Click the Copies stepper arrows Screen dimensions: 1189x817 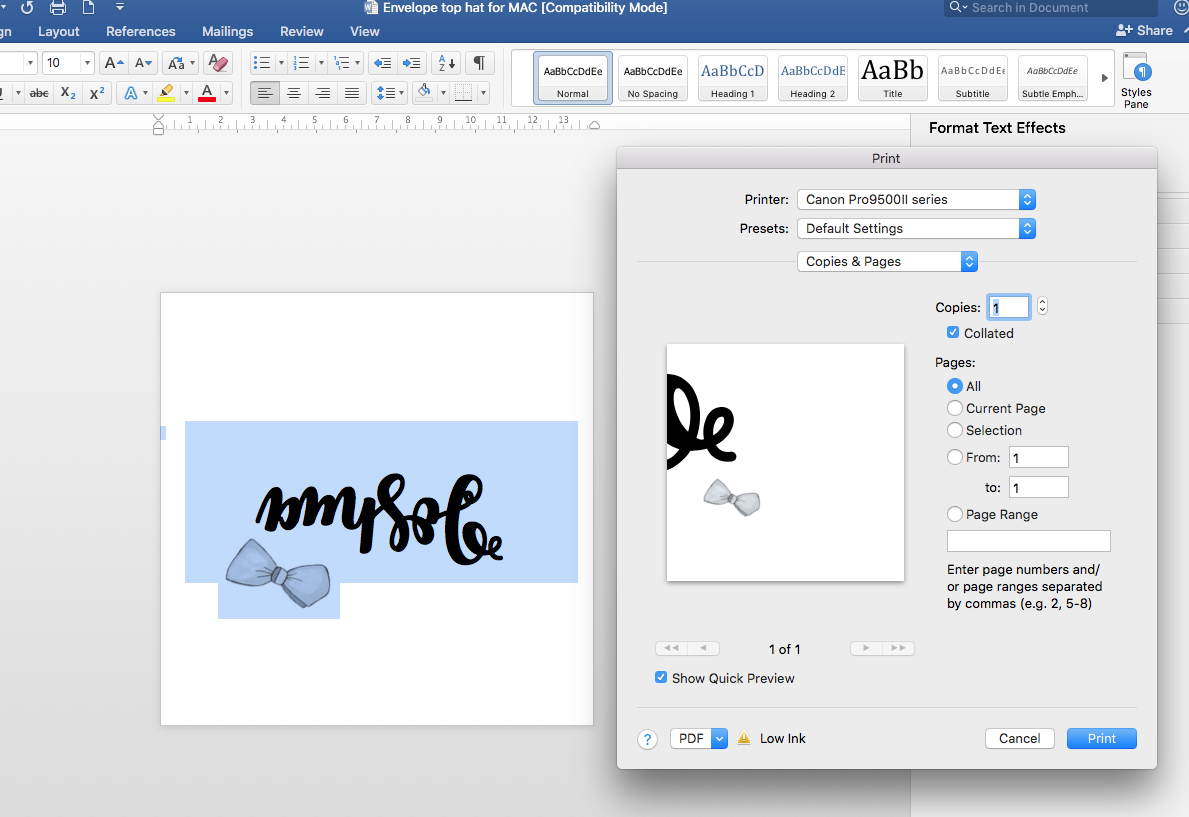[1042, 306]
